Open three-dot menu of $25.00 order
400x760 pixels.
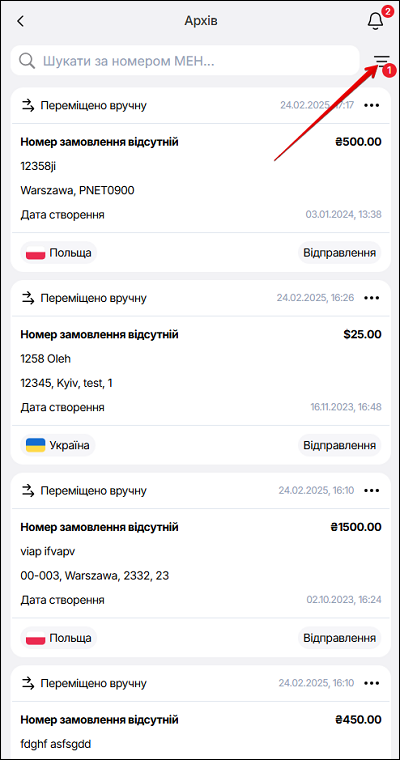pyautogui.click(x=372, y=298)
